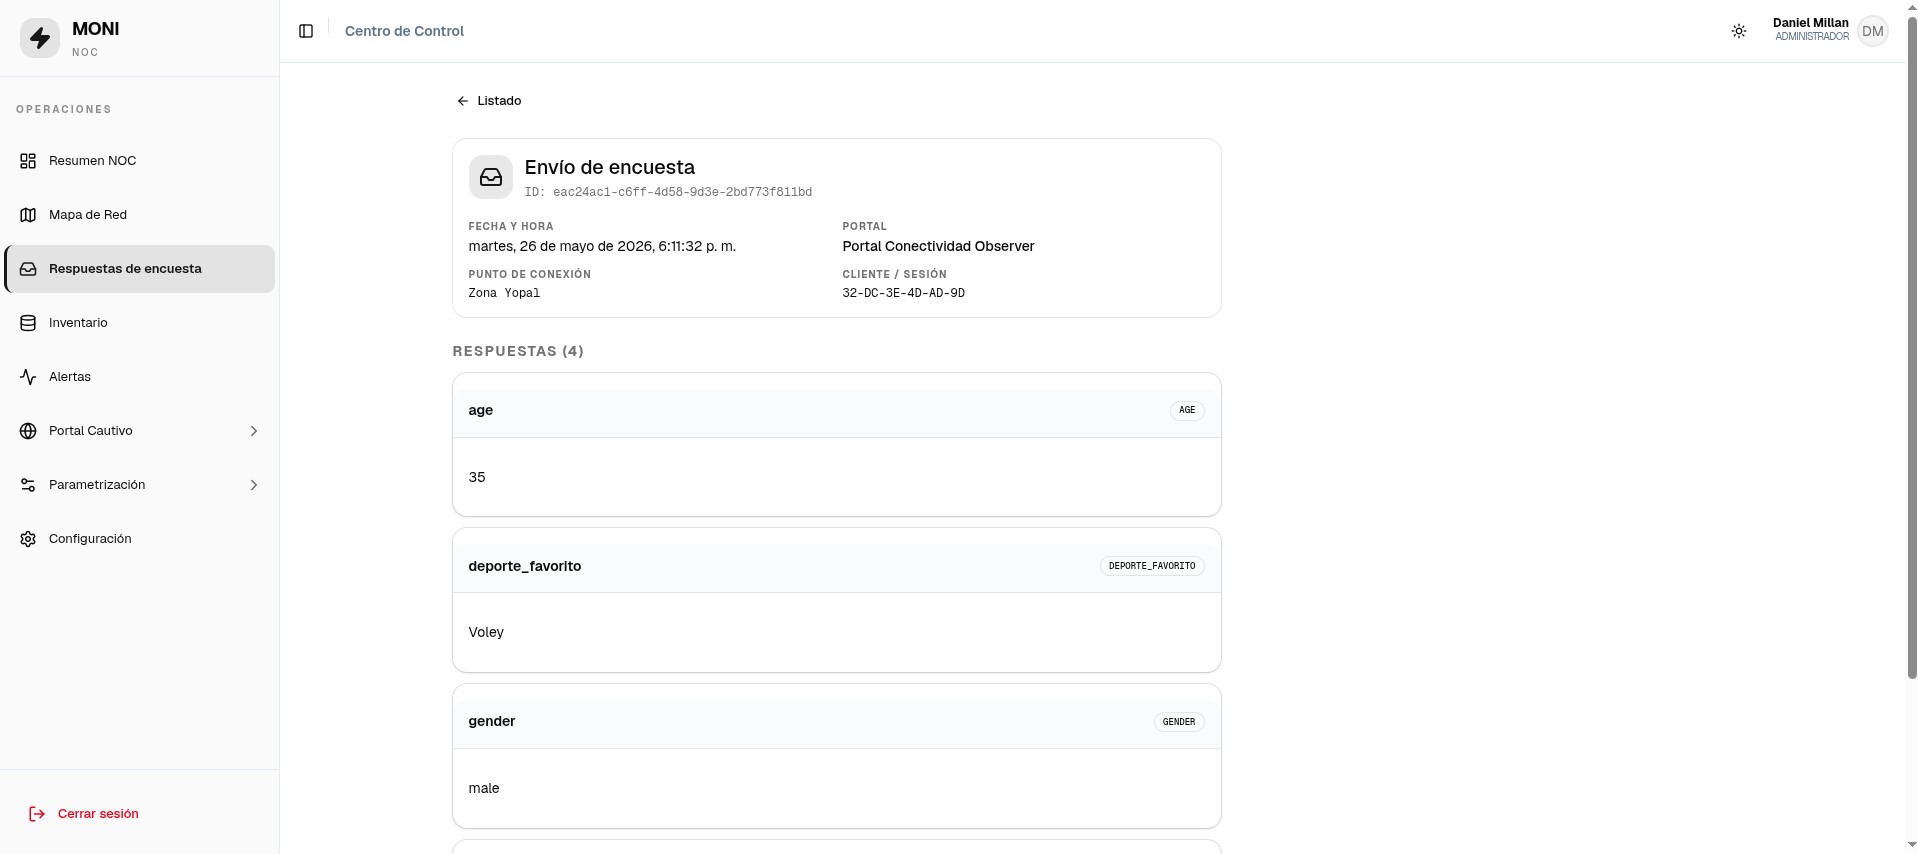Click the Respuestas de encuesta inbox icon
This screenshot has width=1918, height=854.
click(x=28, y=269)
